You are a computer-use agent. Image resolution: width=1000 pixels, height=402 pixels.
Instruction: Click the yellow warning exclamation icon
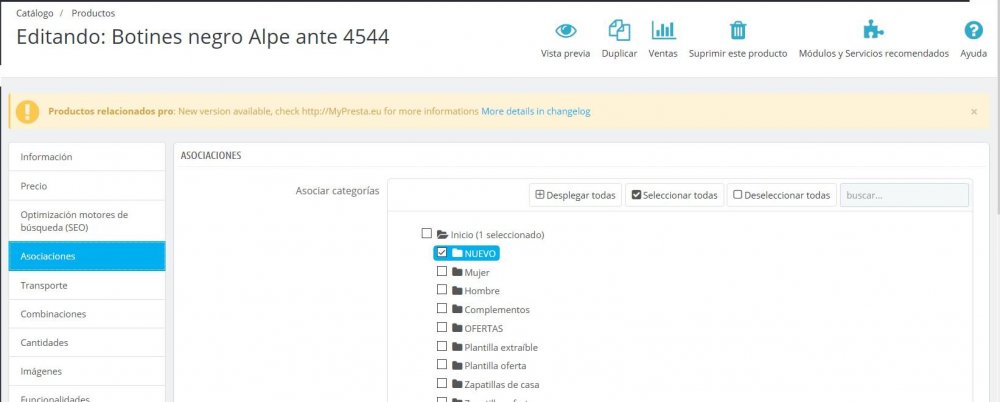[x=27, y=111]
